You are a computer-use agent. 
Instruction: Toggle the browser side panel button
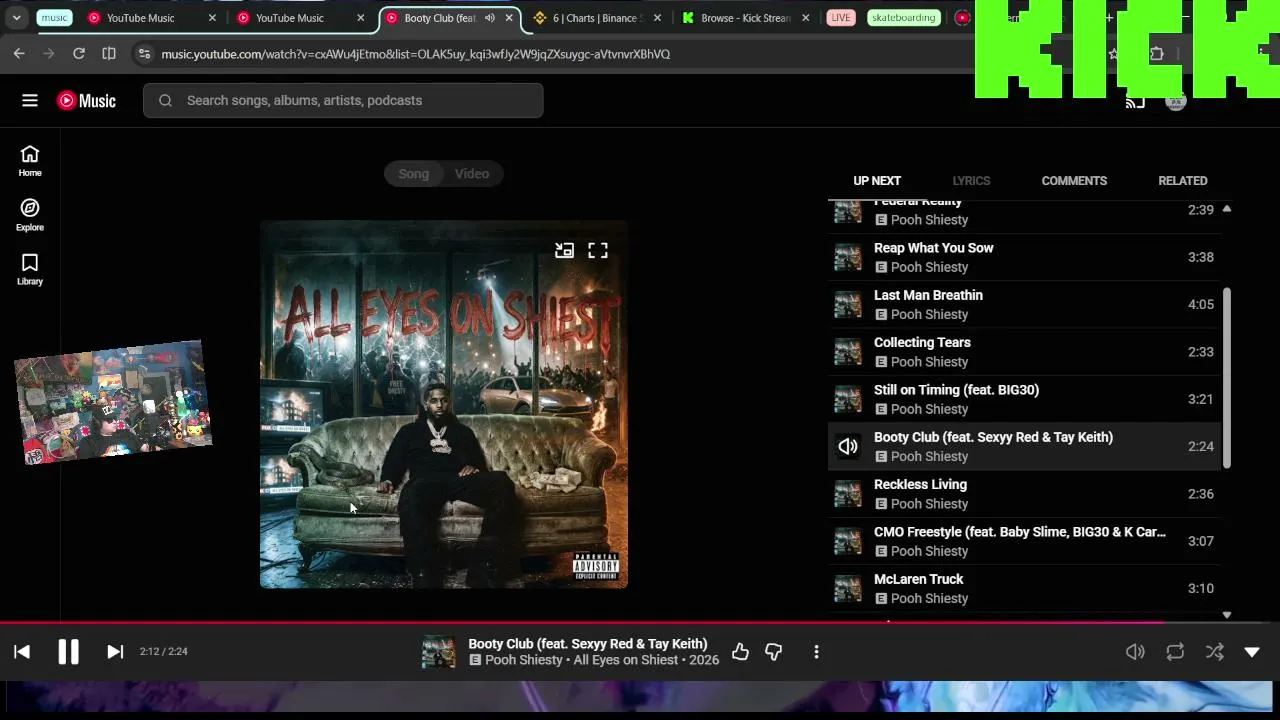(109, 54)
